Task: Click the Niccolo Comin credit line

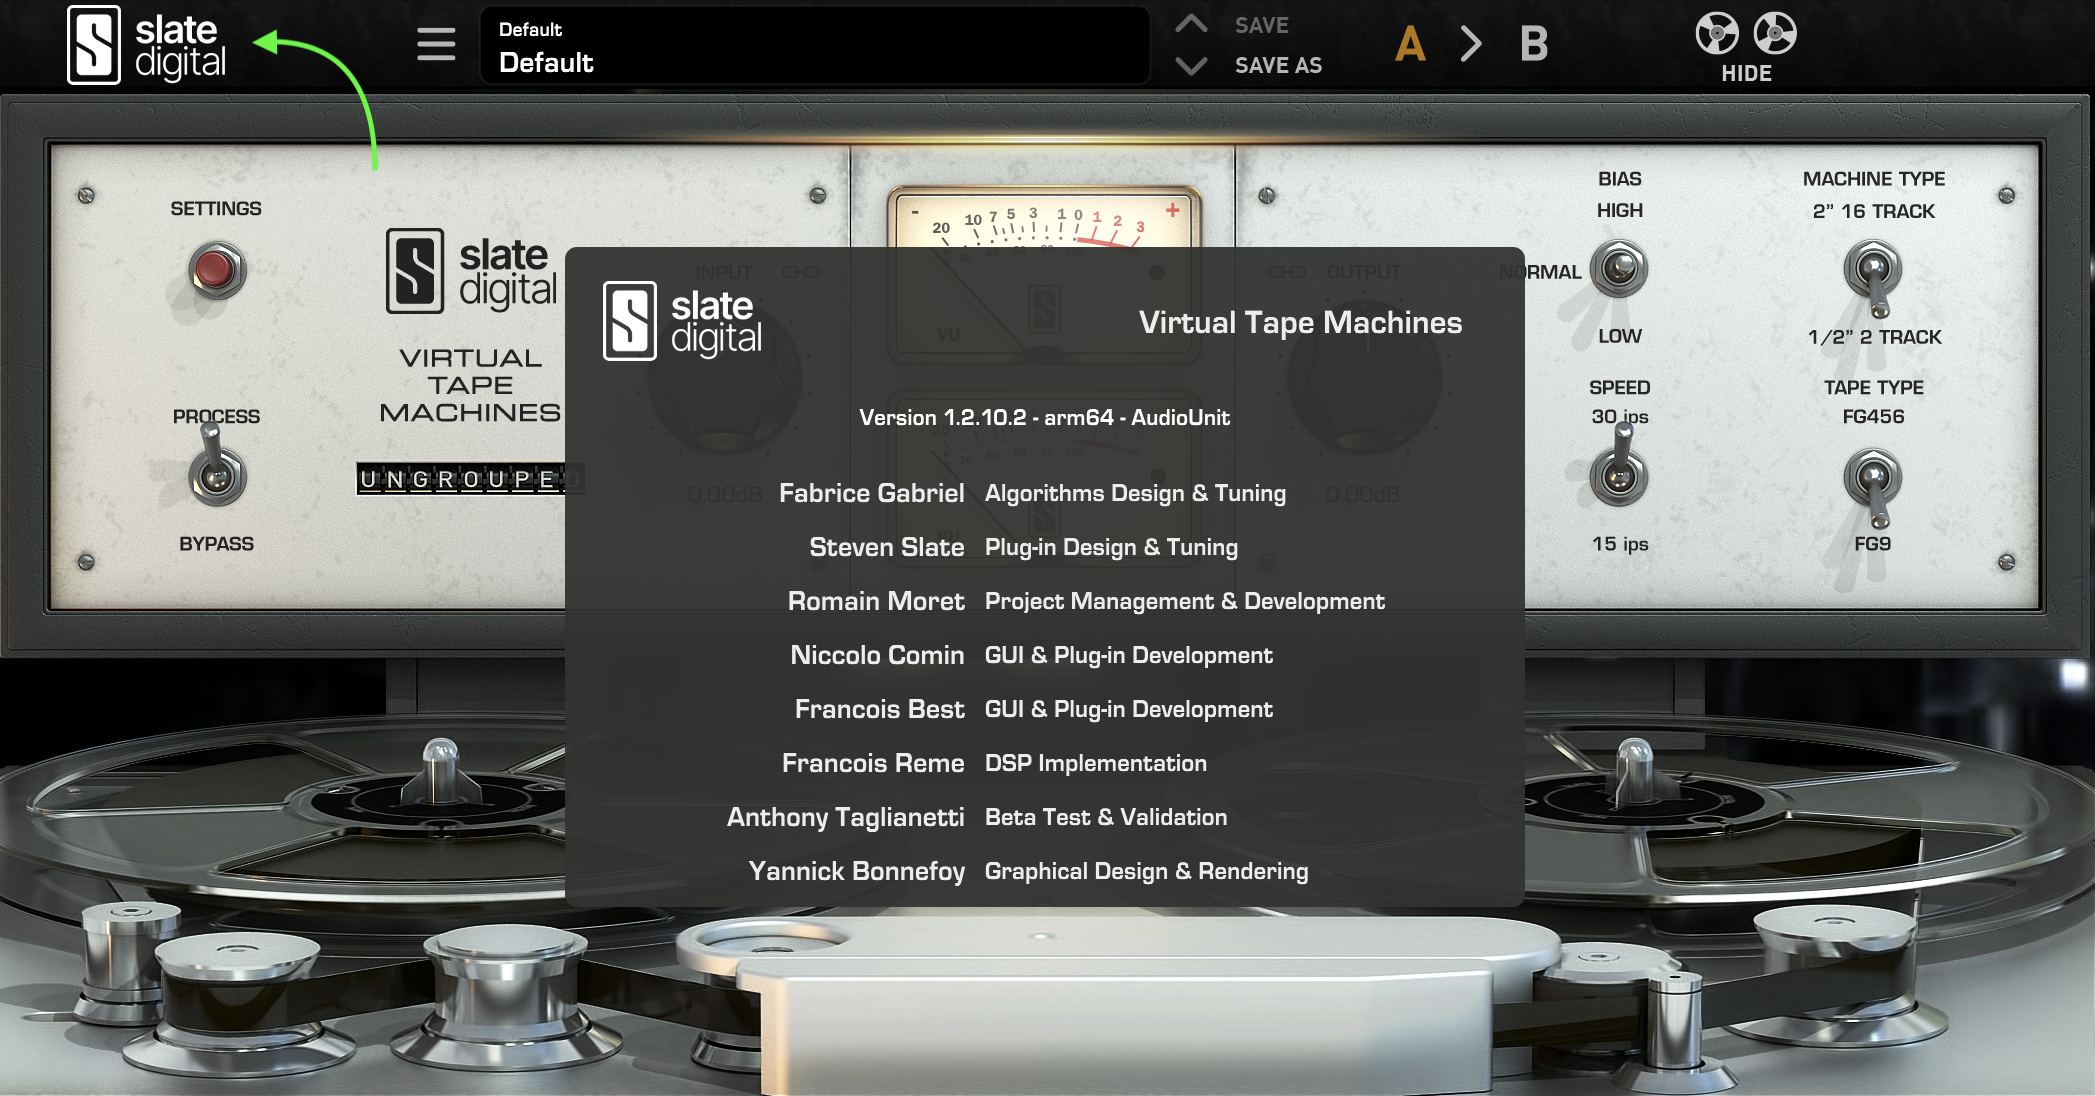Action: (x=1031, y=655)
